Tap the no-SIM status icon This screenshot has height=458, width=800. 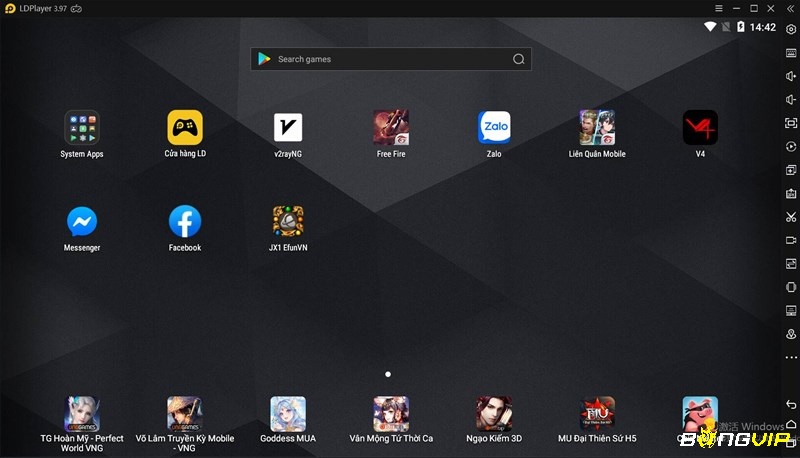coord(726,27)
